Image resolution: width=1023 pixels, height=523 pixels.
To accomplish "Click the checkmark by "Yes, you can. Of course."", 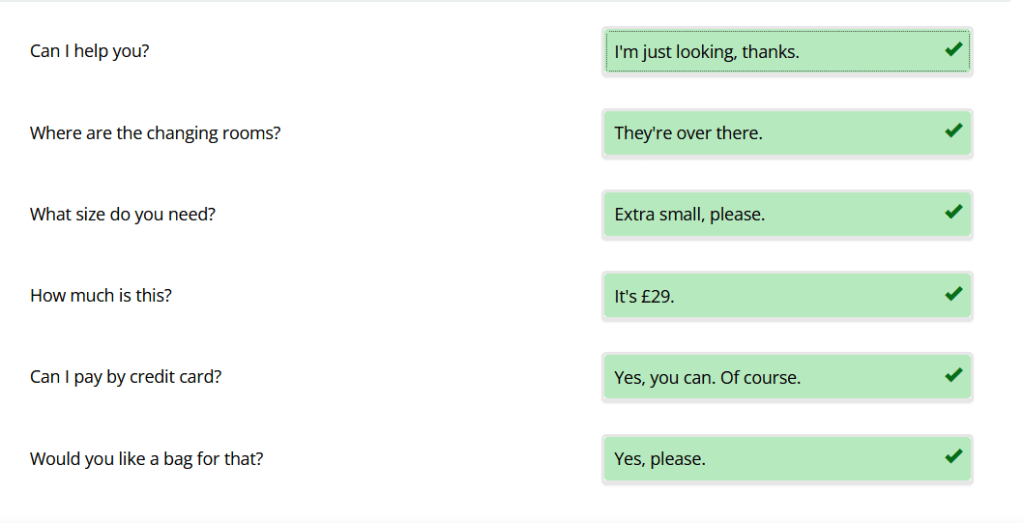I will click(953, 375).
